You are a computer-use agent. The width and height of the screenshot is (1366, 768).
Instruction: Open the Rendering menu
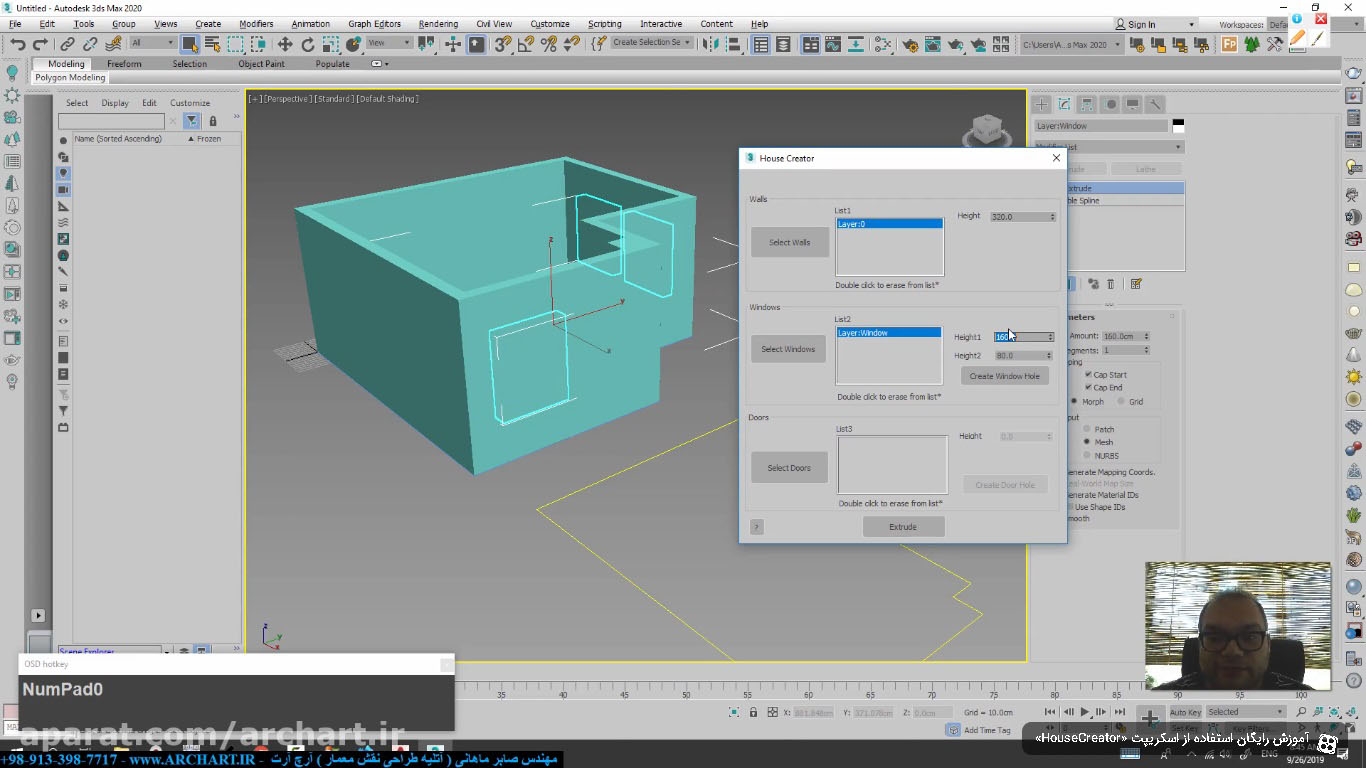(x=438, y=24)
